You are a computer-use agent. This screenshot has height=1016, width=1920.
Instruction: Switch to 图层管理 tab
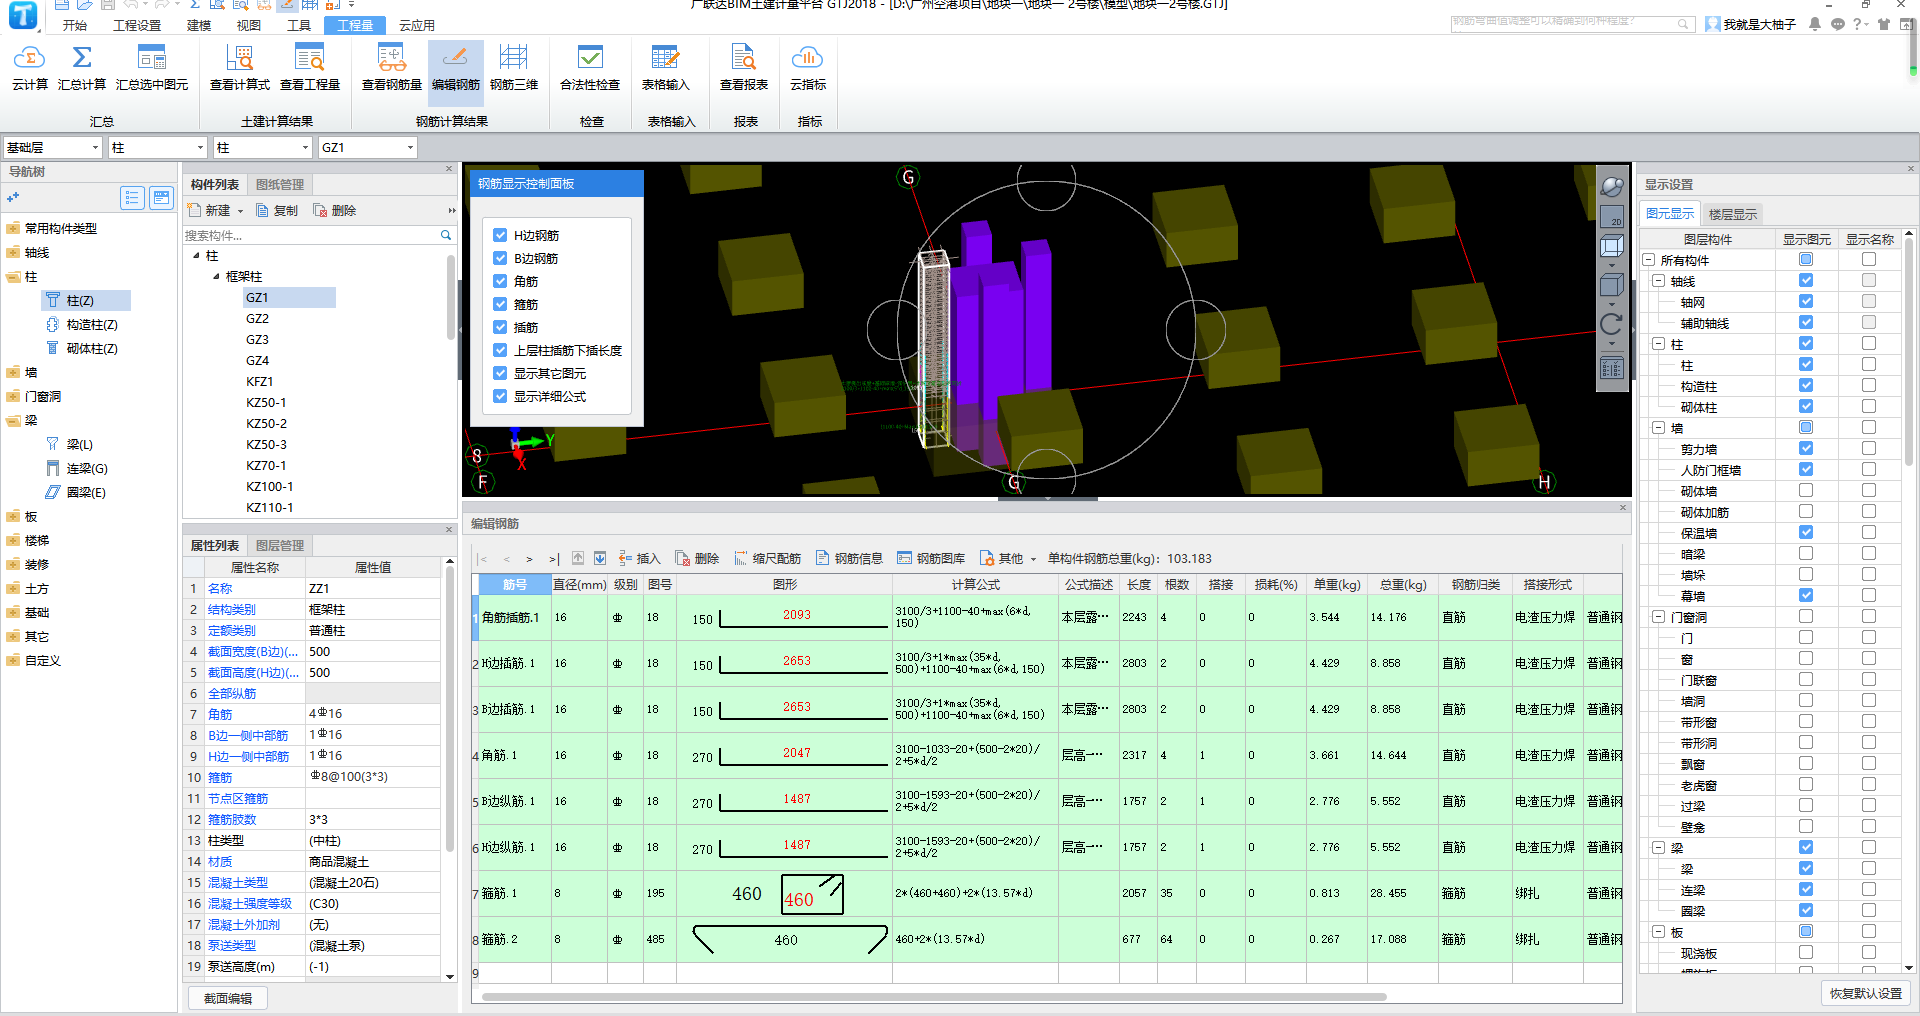click(280, 545)
